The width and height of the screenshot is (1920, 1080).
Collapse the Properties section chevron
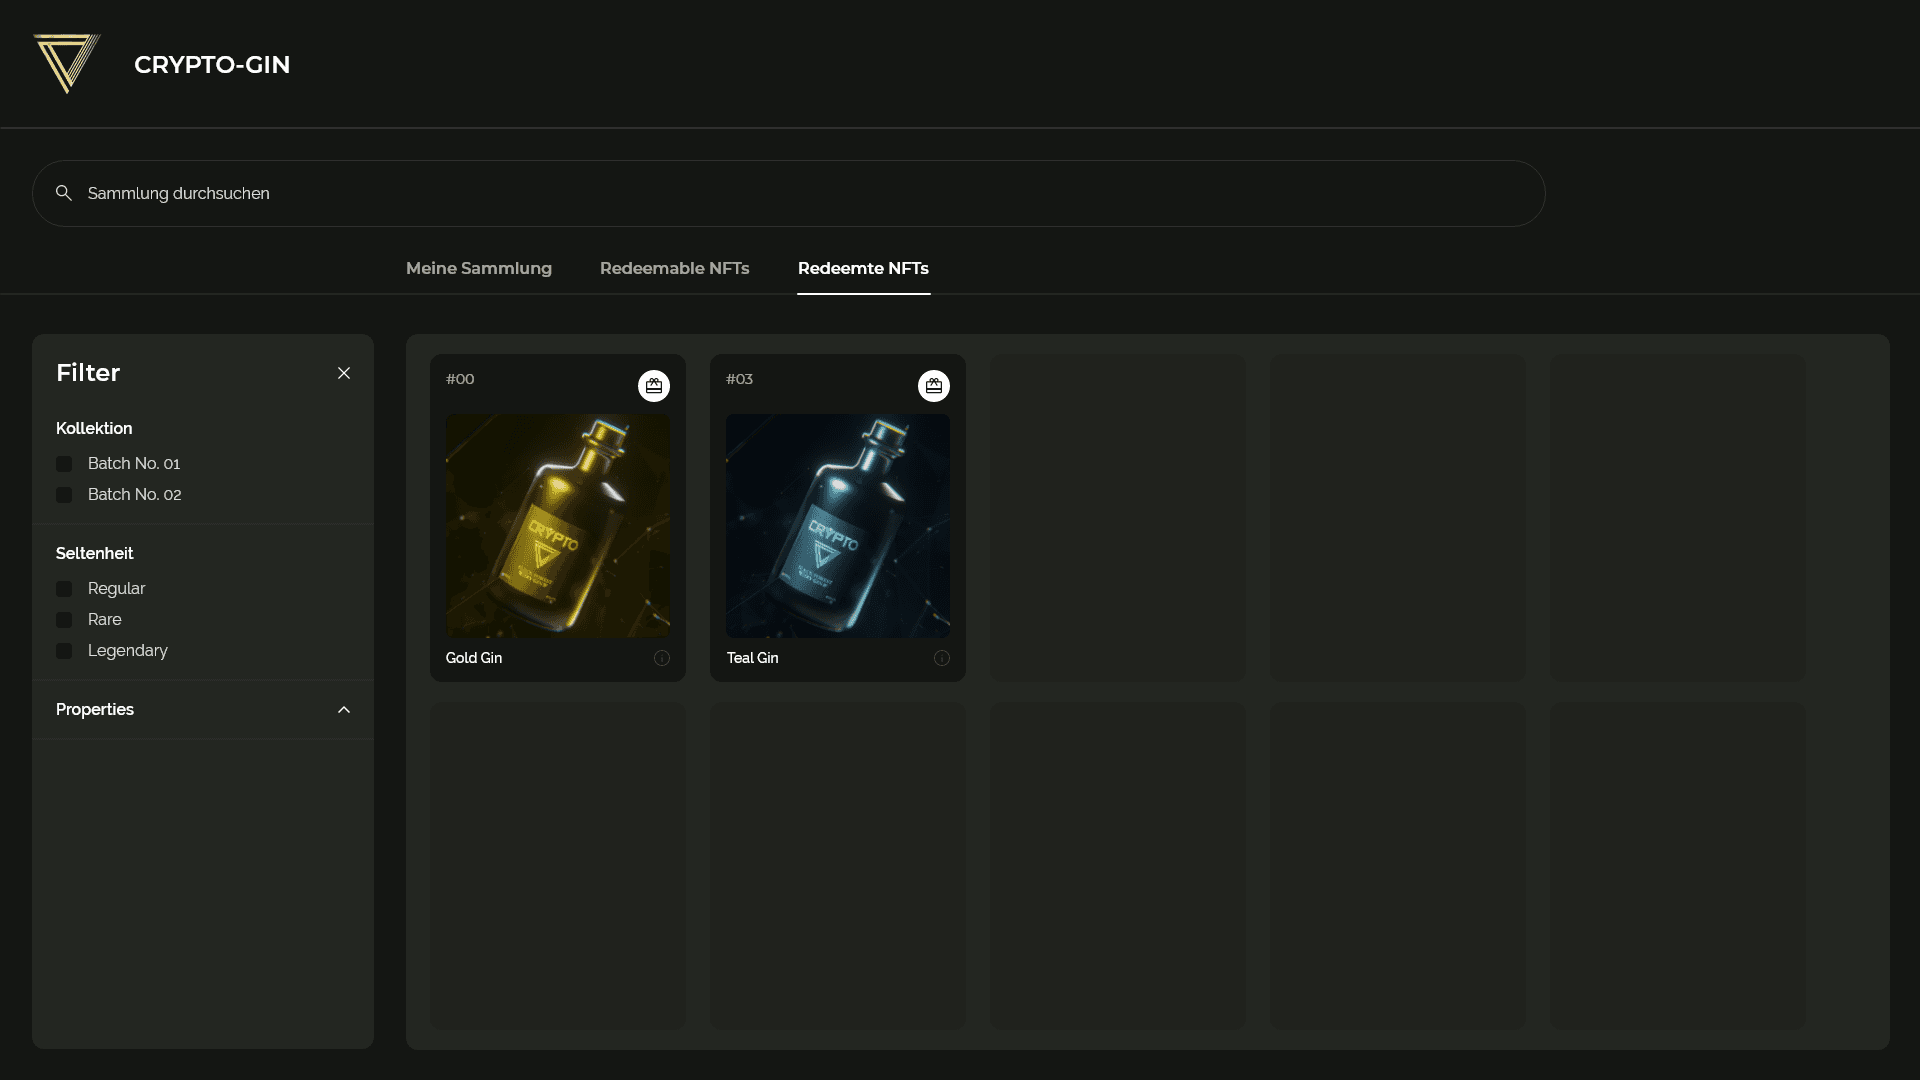344,710
